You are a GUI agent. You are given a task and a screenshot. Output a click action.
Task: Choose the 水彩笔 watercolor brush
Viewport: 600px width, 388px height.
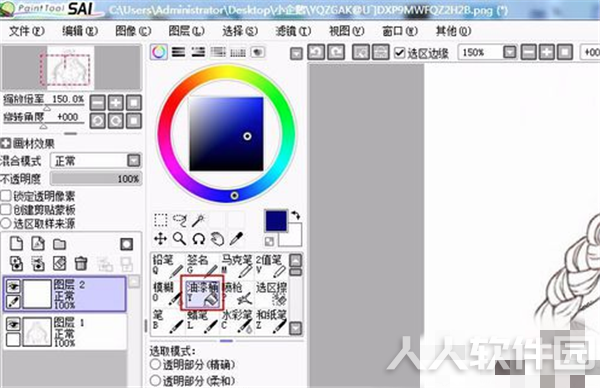[237, 321]
